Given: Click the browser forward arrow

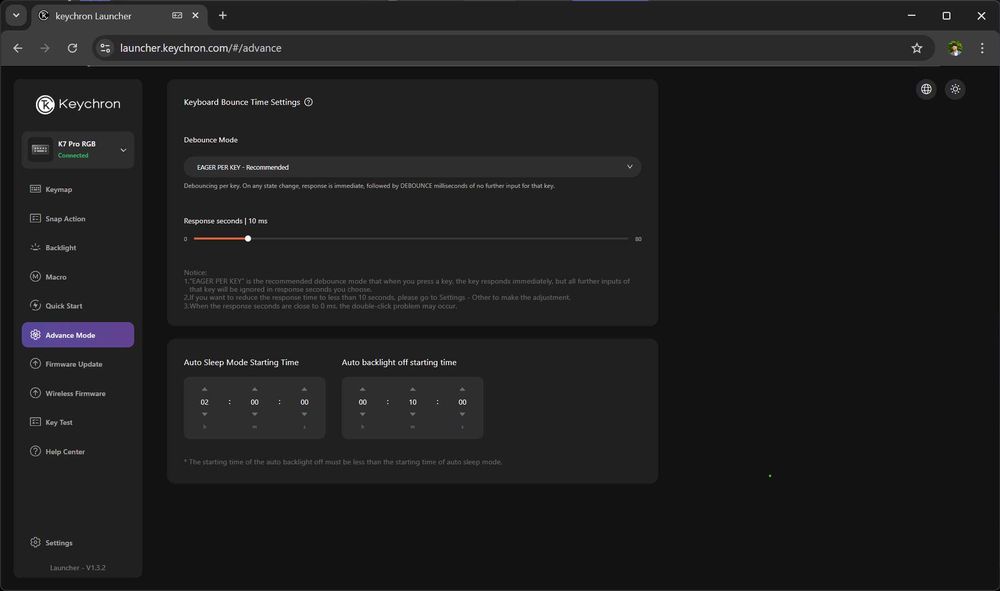Looking at the screenshot, I should point(45,48).
